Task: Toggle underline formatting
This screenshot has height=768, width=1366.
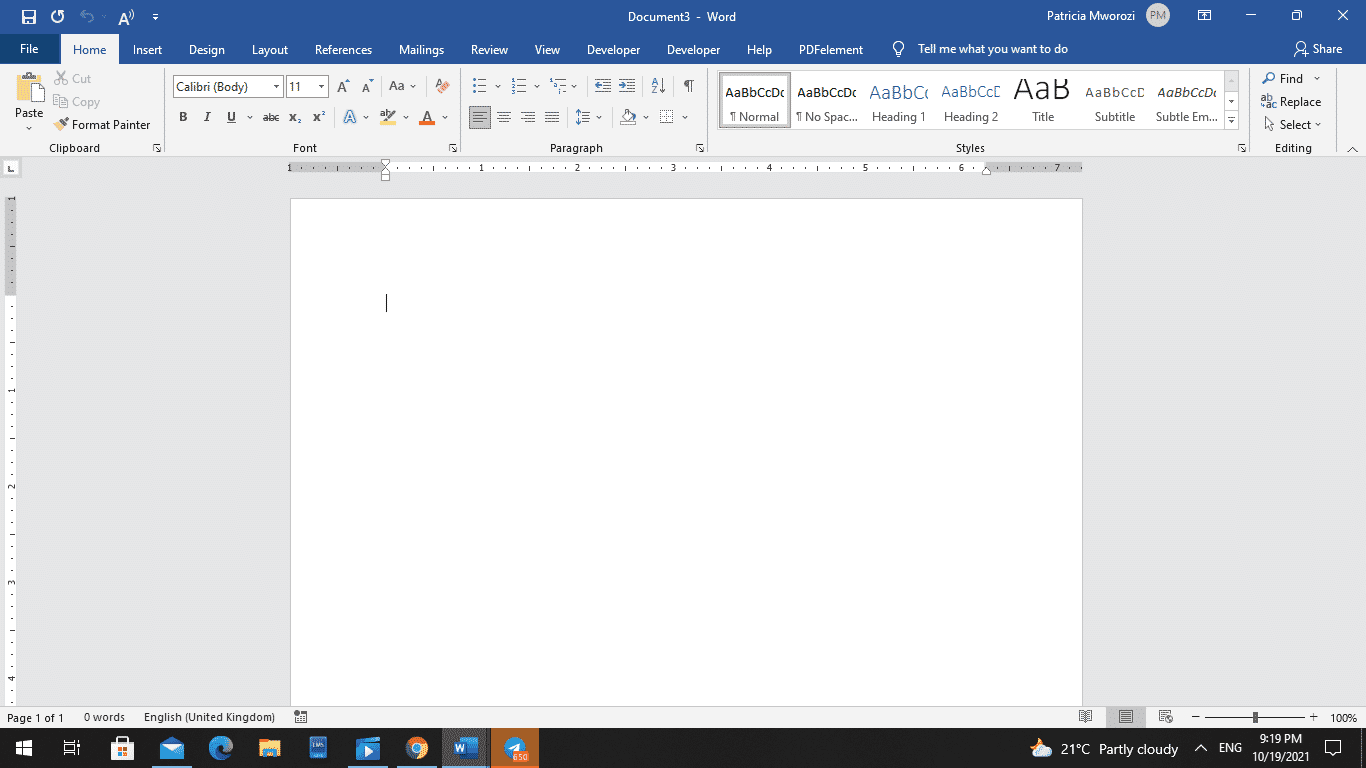Action: point(231,117)
